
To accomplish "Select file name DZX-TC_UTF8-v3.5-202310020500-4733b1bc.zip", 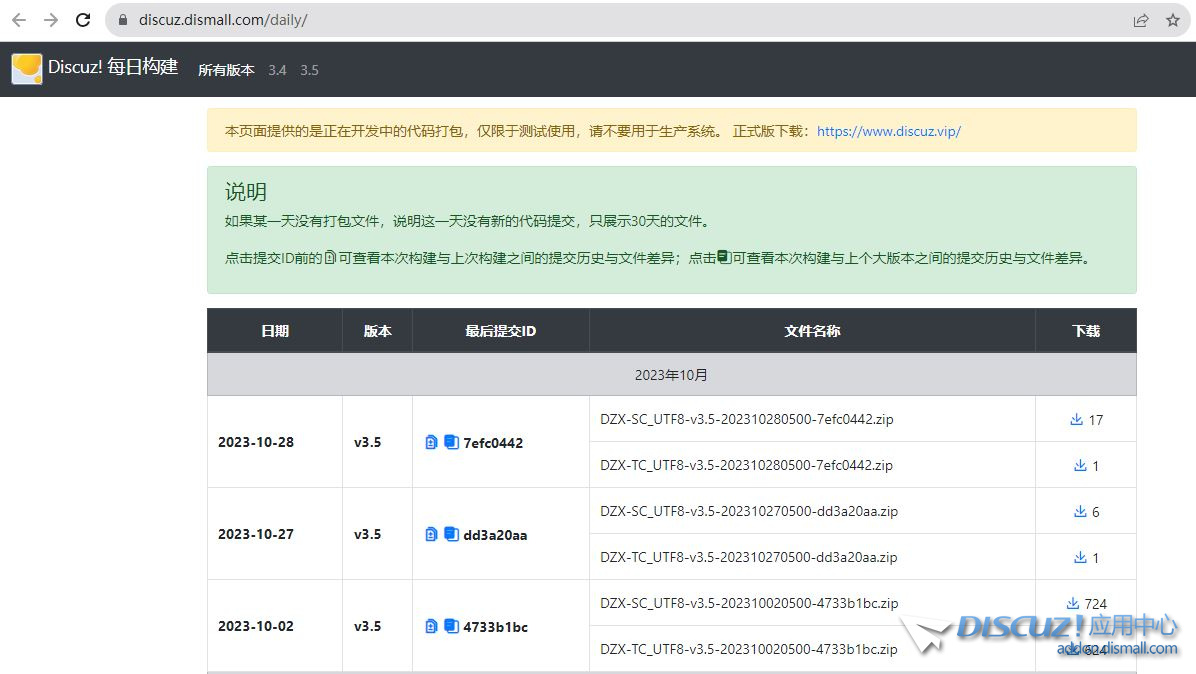I will click(x=749, y=650).
